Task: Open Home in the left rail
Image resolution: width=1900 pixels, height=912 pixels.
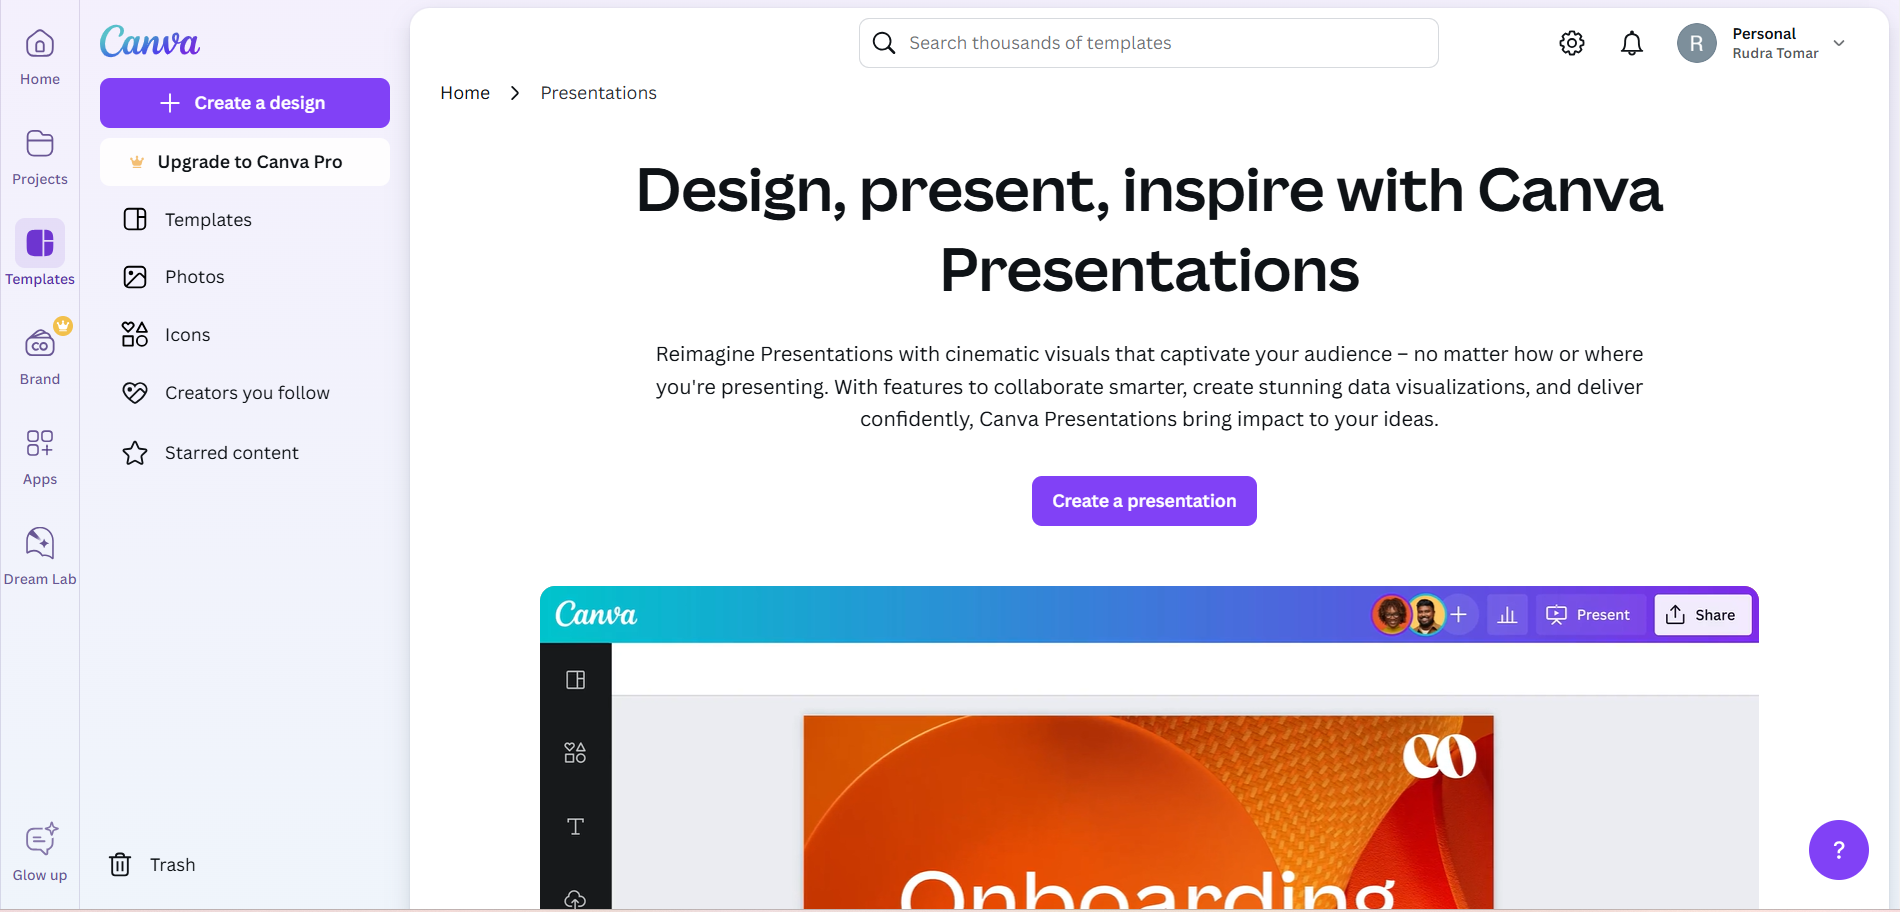Action: tap(40, 58)
